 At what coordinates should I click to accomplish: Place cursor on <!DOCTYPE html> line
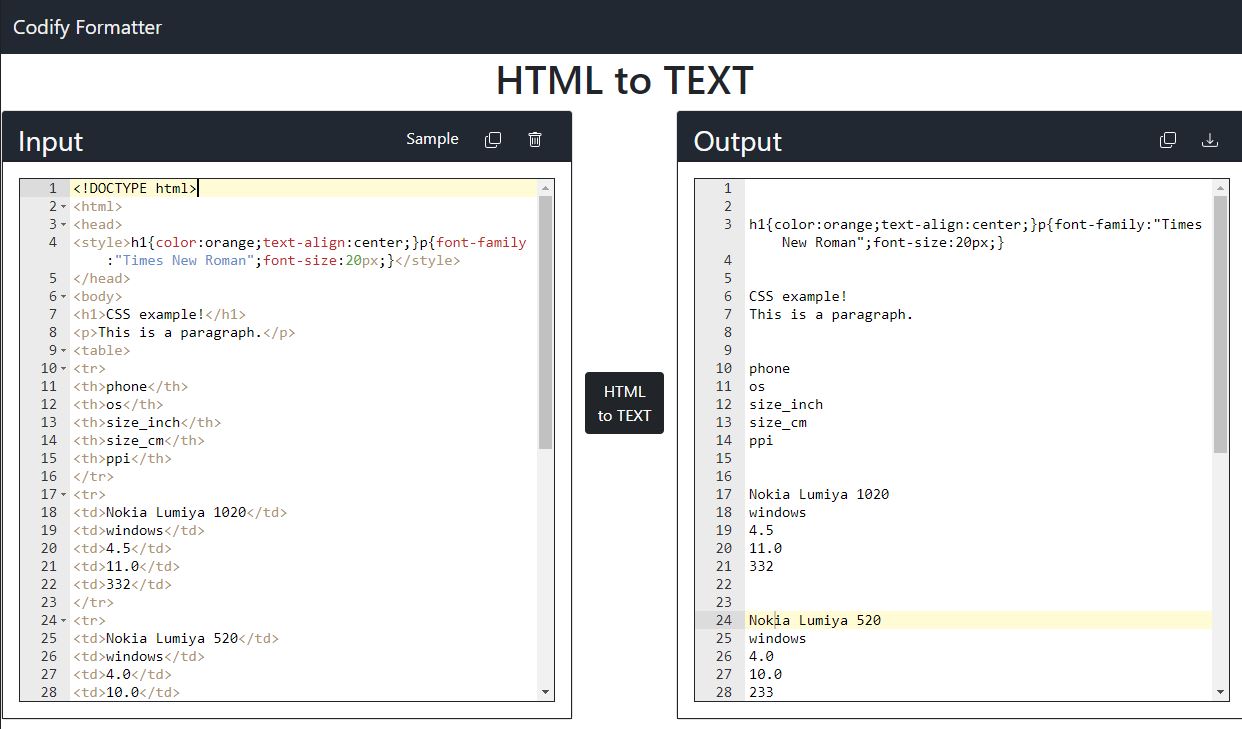point(135,188)
